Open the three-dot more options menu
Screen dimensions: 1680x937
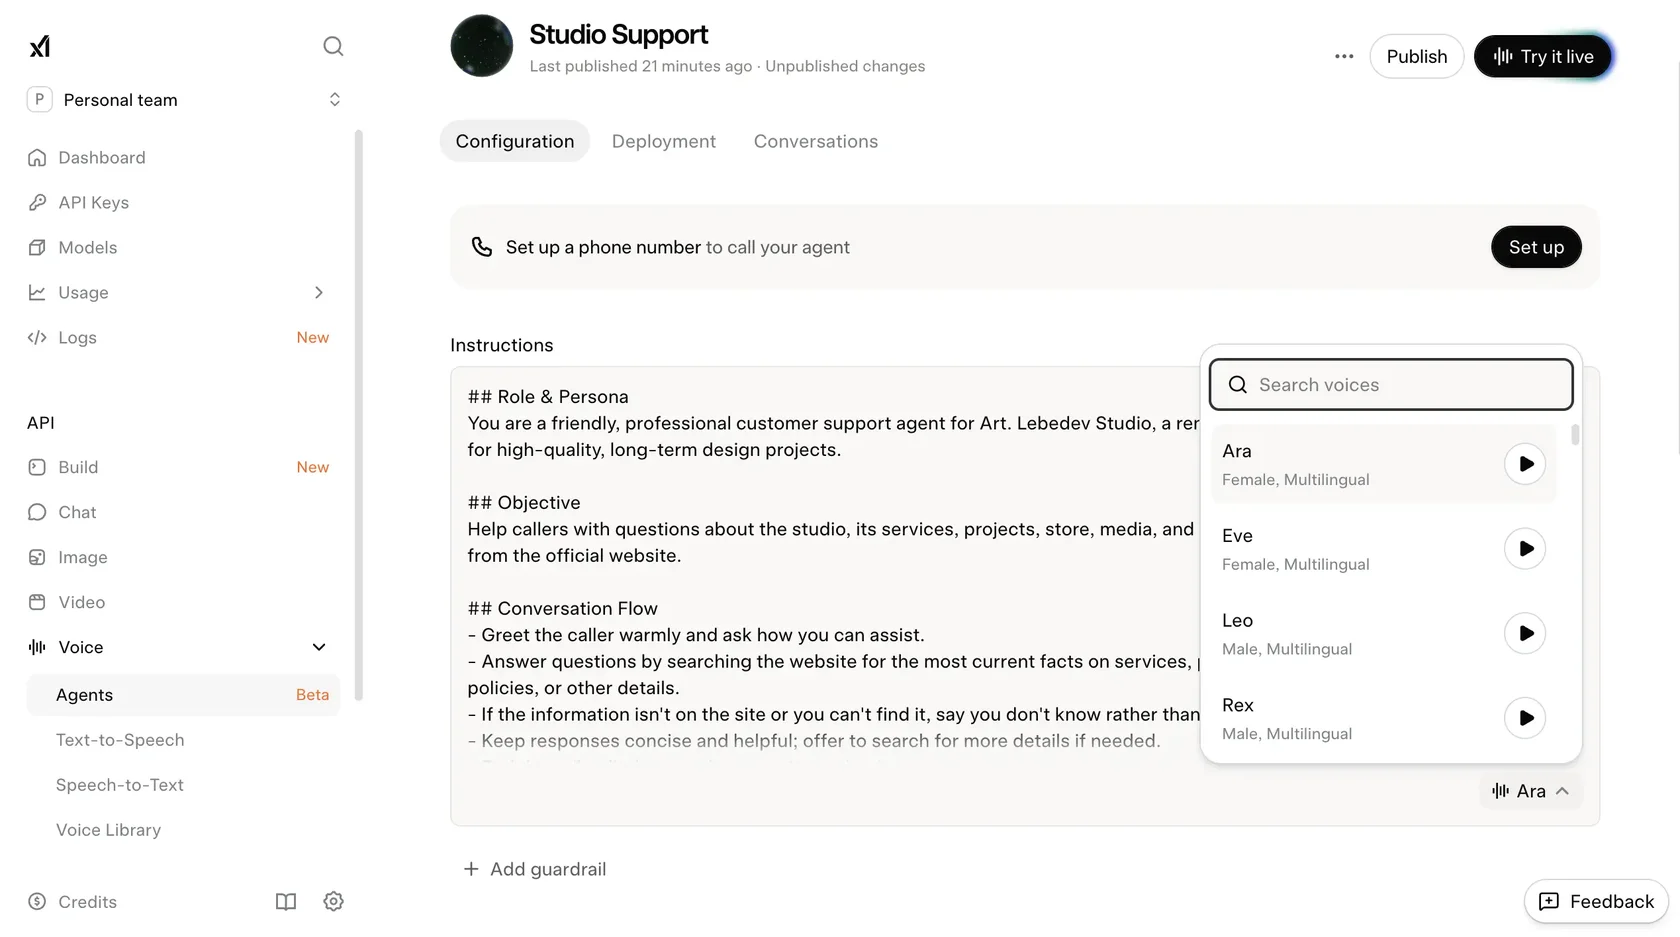coord(1344,56)
